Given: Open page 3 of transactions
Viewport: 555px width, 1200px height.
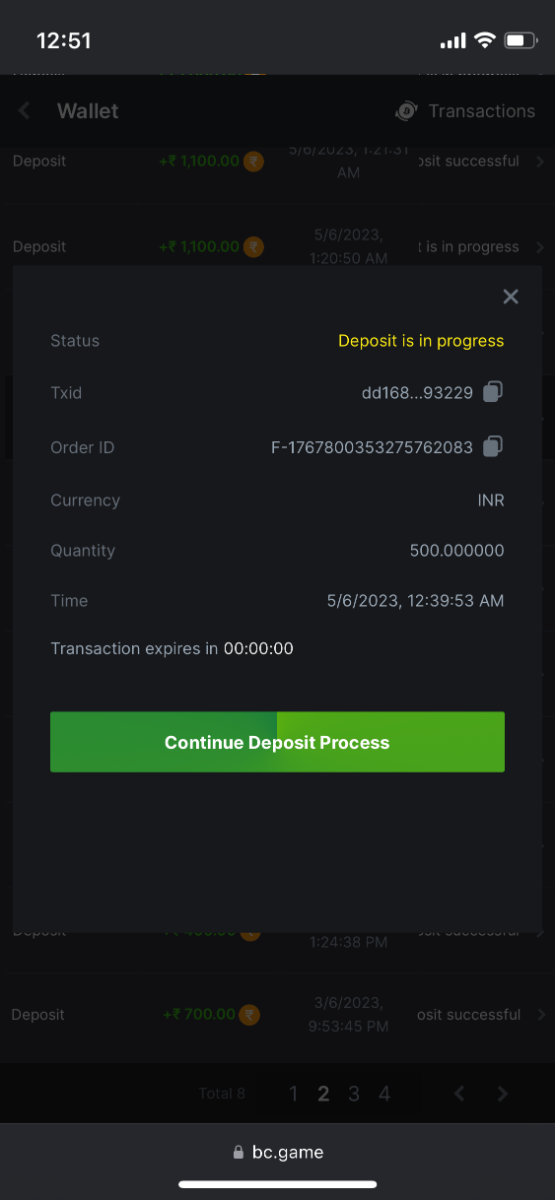Looking at the screenshot, I should click(x=354, y=1094).
